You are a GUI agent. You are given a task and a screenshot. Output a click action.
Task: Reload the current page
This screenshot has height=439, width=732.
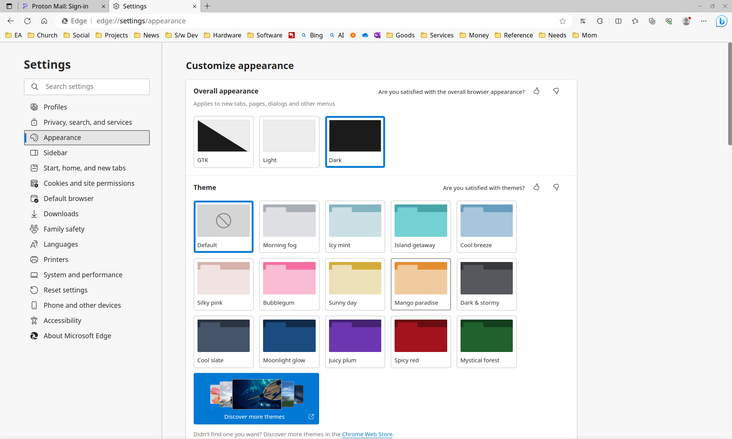[x=28, y=21]
